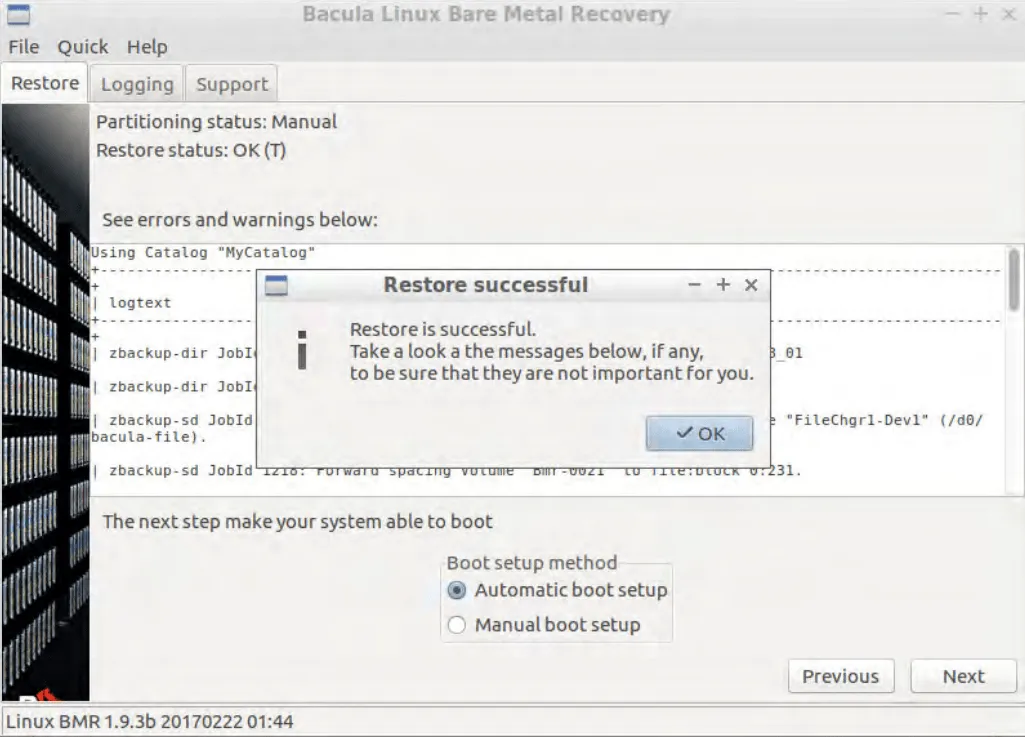Click the 'bacula-file).' log line
1025x737 pixels.
[148, 437]
